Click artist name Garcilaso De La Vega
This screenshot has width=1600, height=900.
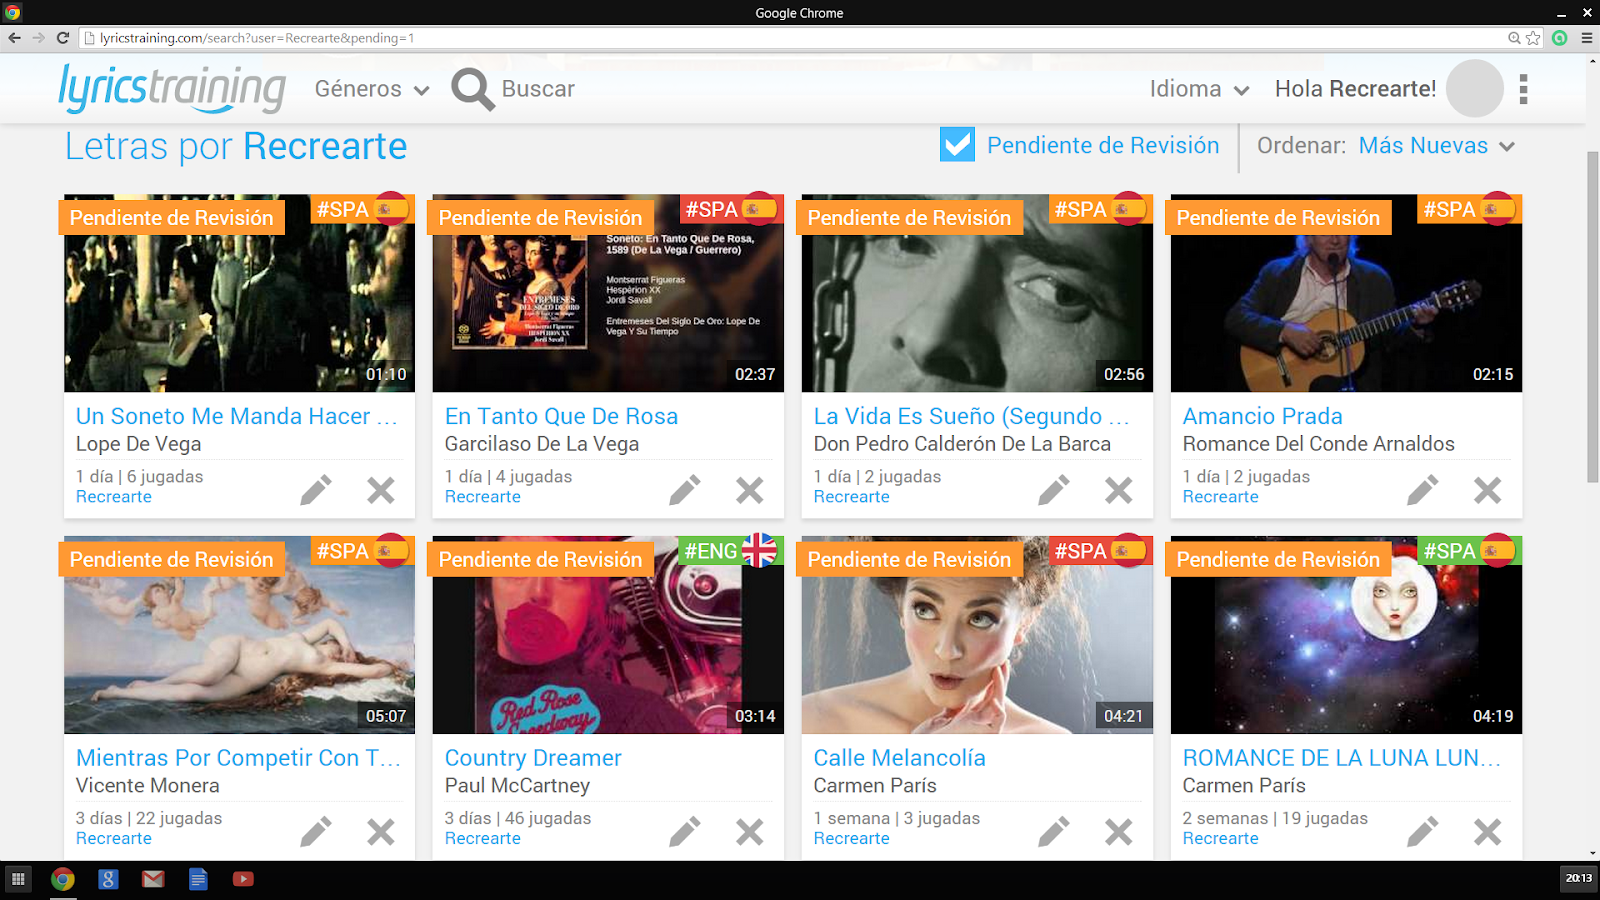(x=542, y=444)
